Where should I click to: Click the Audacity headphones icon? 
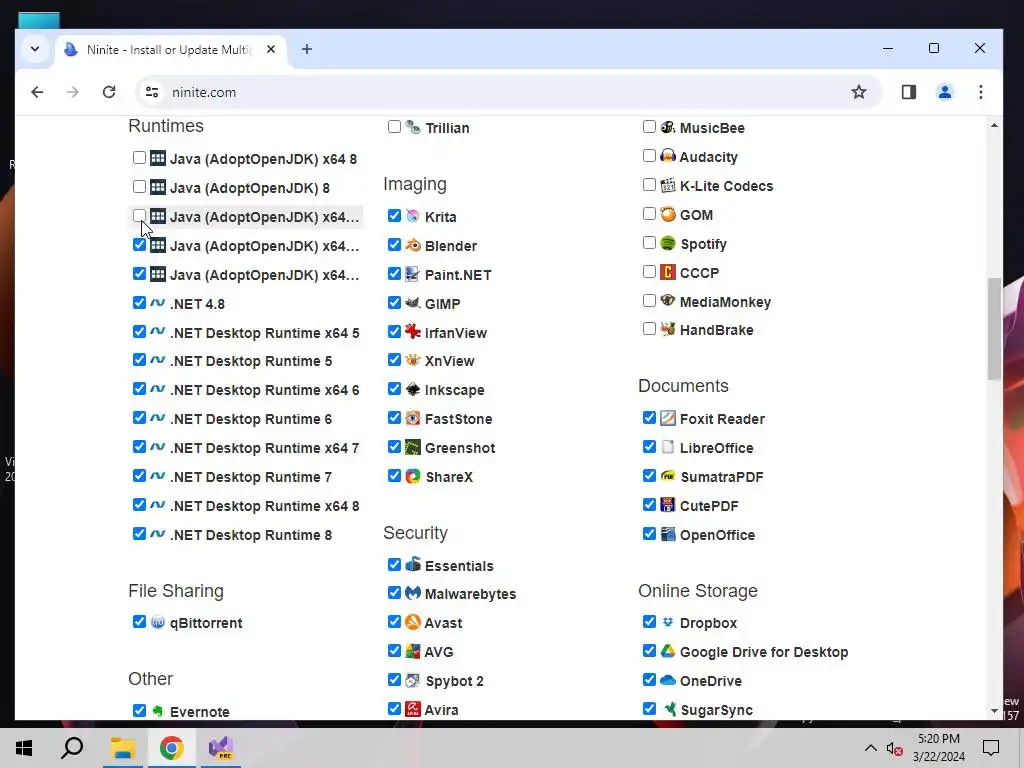point(667,155)
